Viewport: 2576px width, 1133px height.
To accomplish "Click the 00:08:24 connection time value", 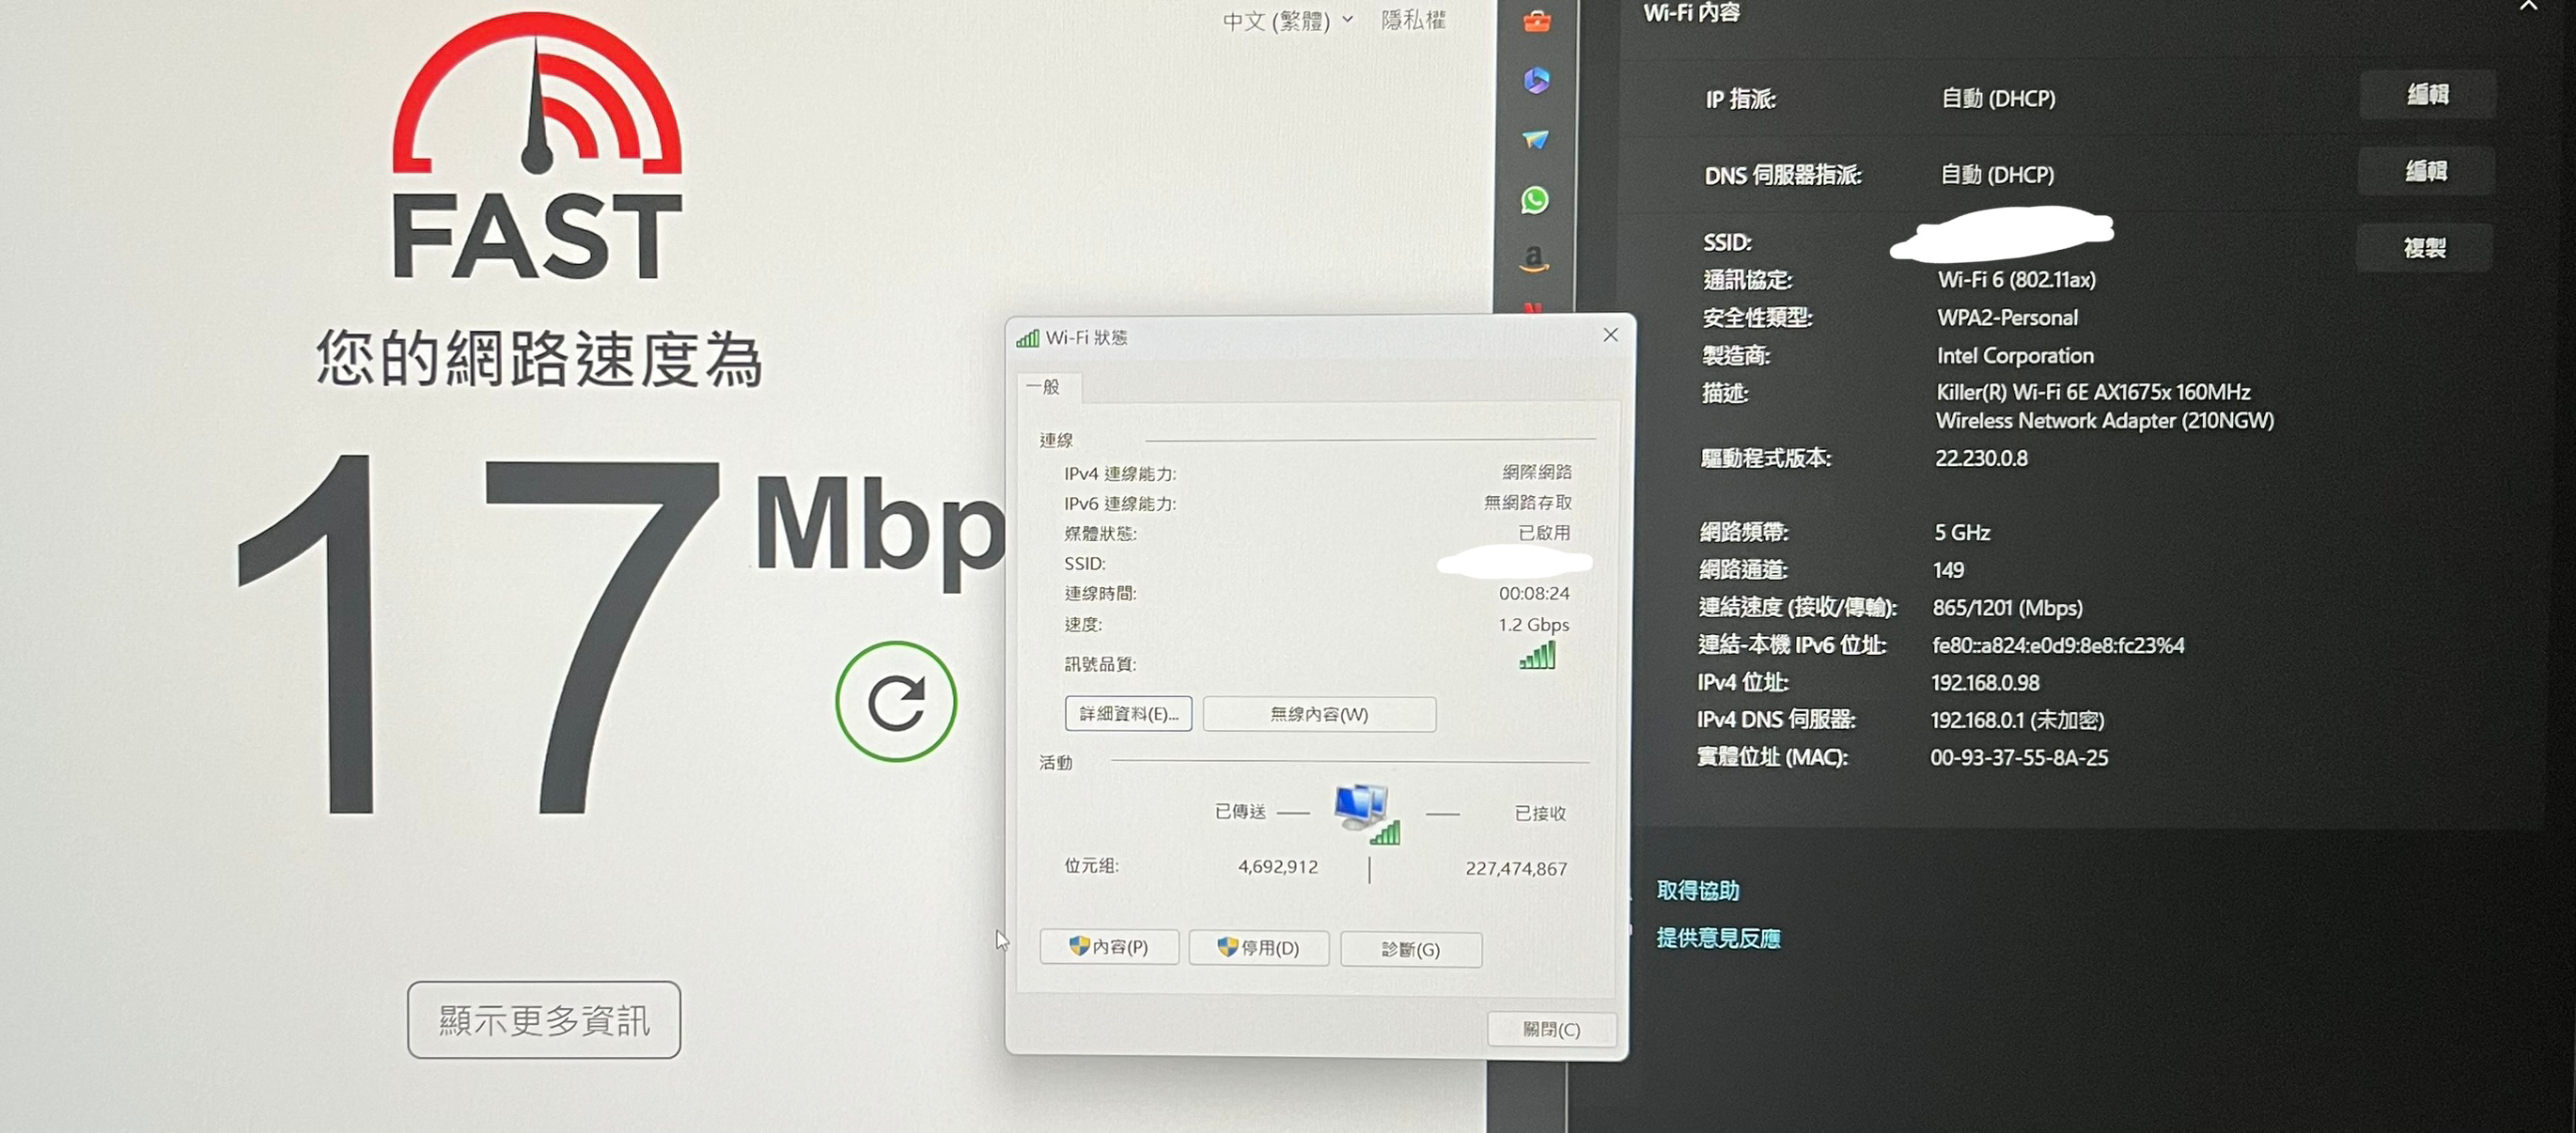I will pyautogui.click(x=1534, y=594).
